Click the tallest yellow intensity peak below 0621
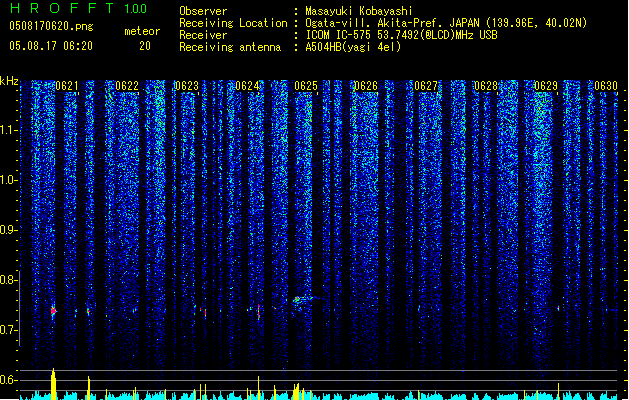Image resolution: width=629 pixels, height=400 pixels. pyautogui.click(x=53, y=384)
